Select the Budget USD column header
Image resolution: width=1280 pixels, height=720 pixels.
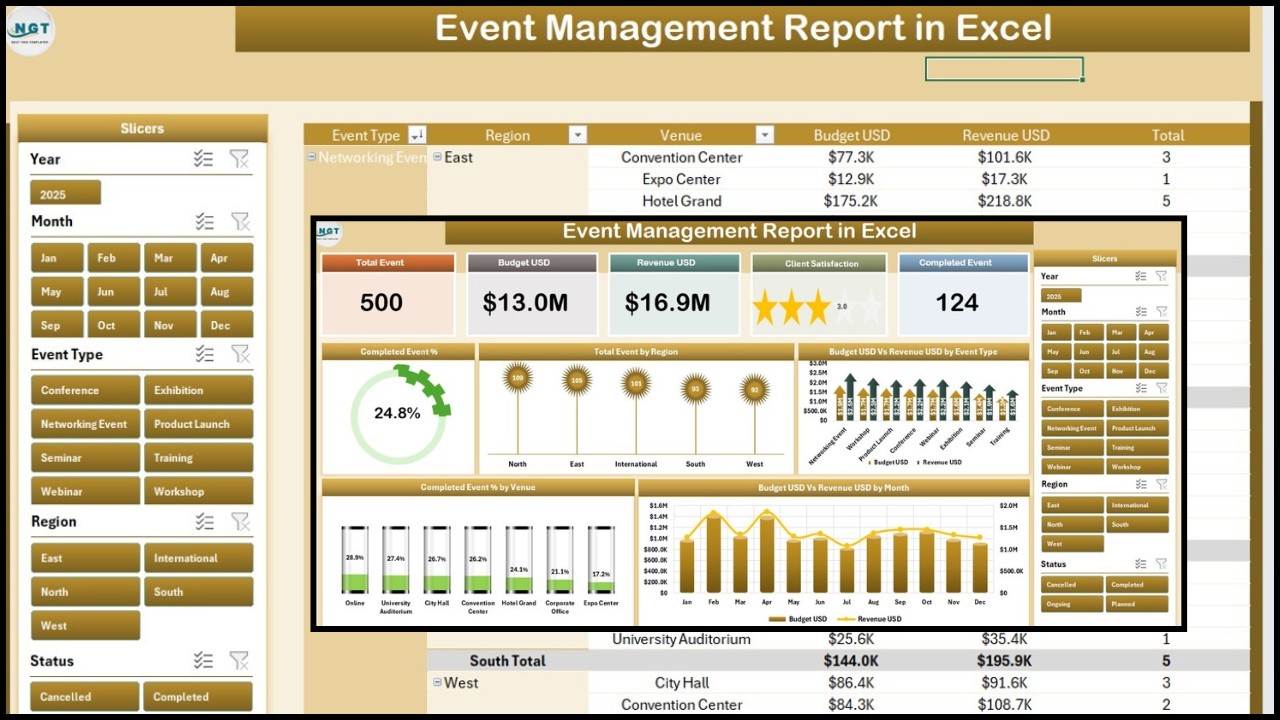(851, 135)
